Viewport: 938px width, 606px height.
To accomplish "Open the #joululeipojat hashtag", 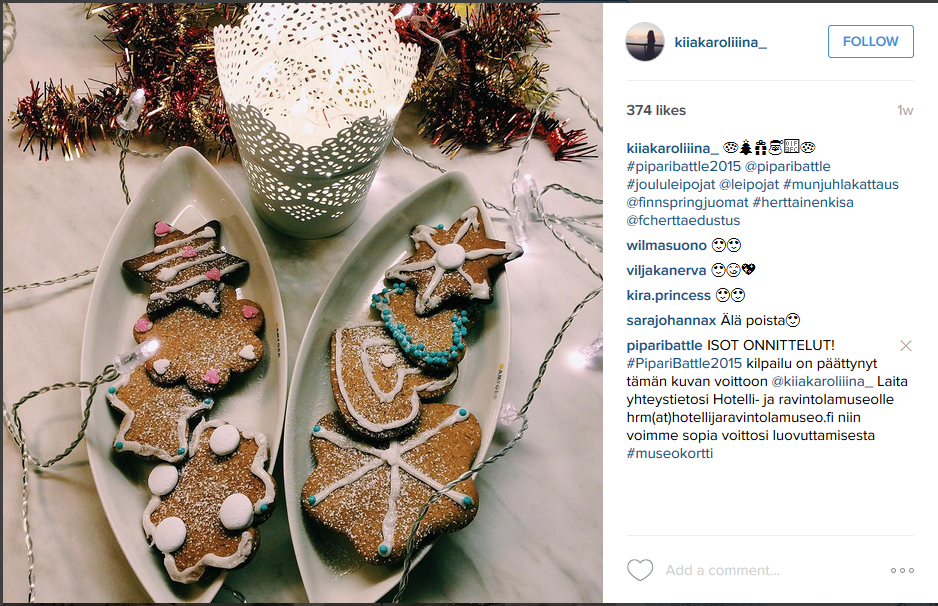I will (671, 184).
